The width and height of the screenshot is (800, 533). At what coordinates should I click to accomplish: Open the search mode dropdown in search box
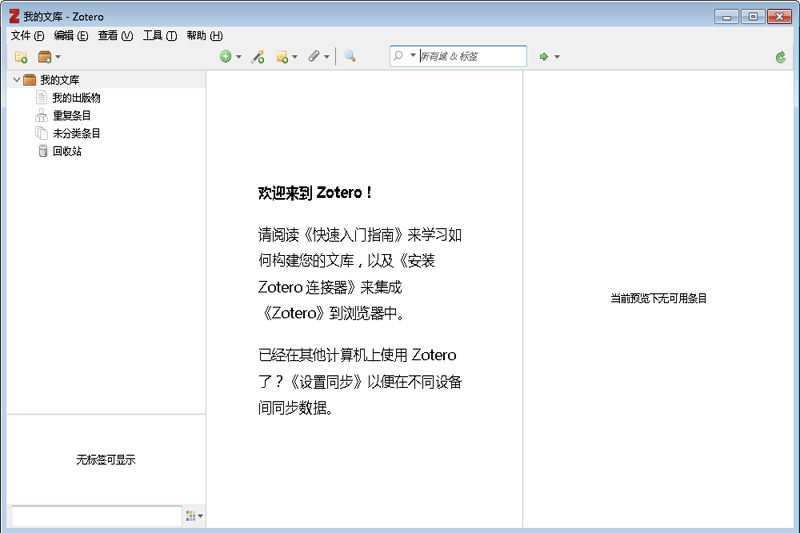pyautogui.click(x=413, y=55)
